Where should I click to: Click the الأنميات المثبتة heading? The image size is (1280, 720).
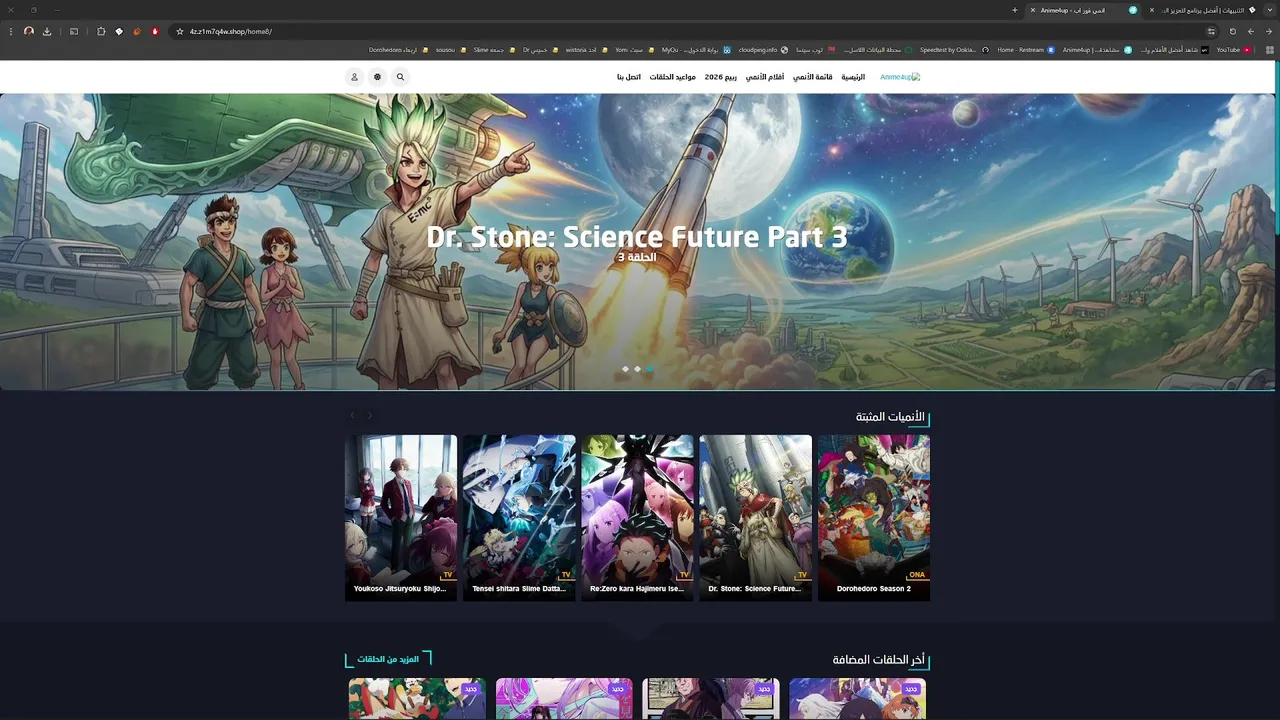click(x=890, y=416)
